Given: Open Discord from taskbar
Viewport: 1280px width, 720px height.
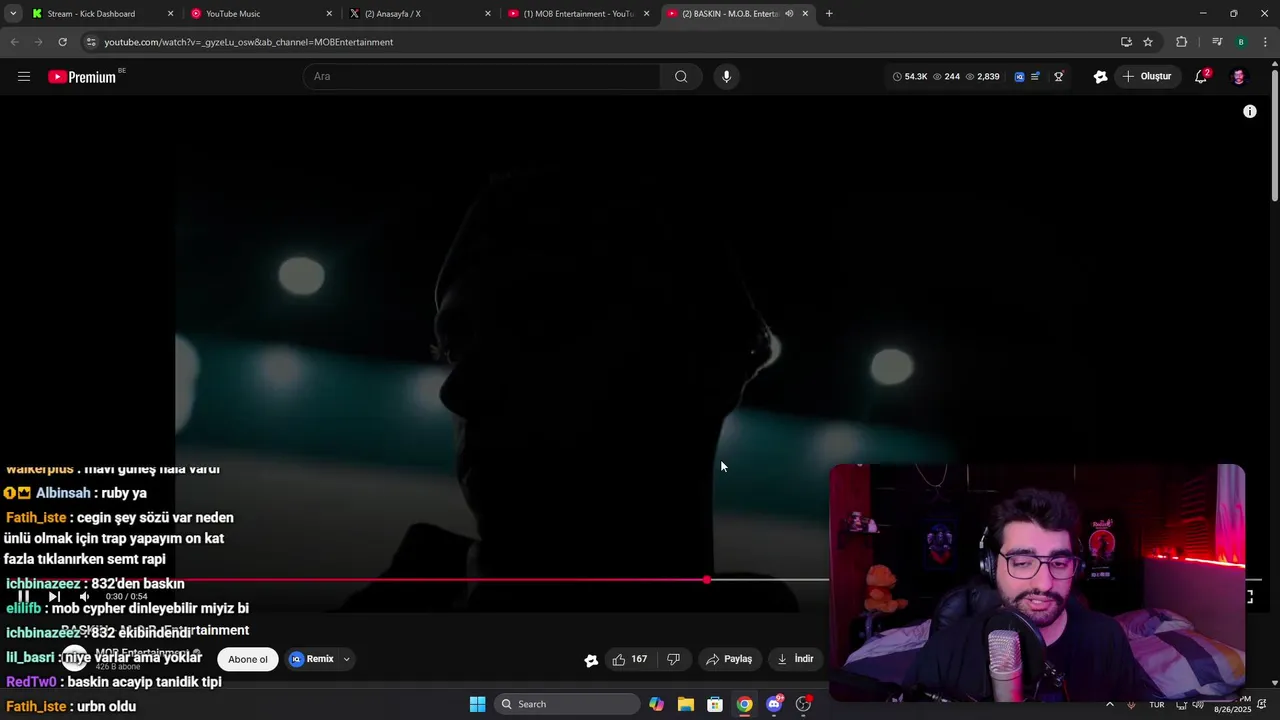Looking at the screenshot, I should (774, 704).
